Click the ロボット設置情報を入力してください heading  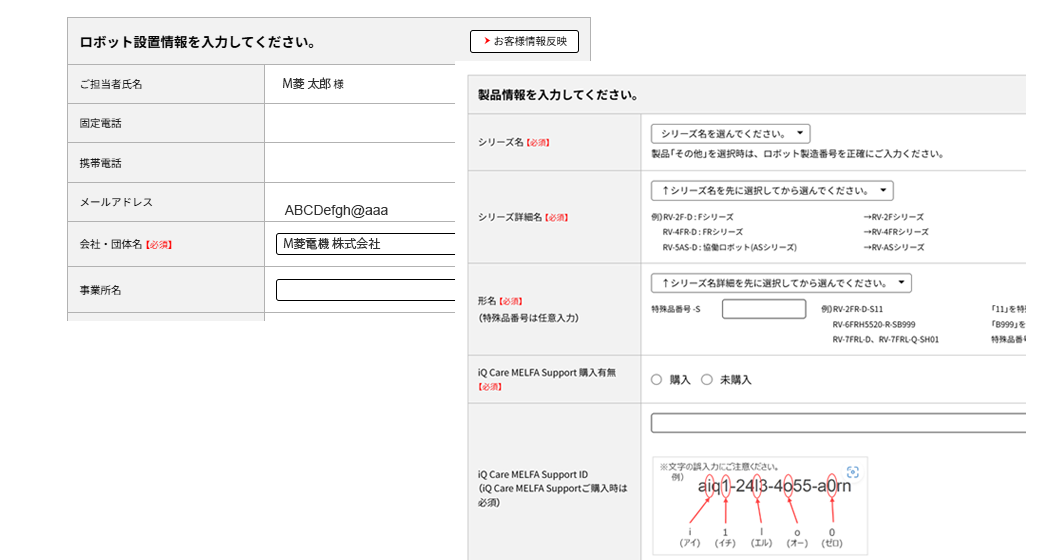(x=198, y=42)
